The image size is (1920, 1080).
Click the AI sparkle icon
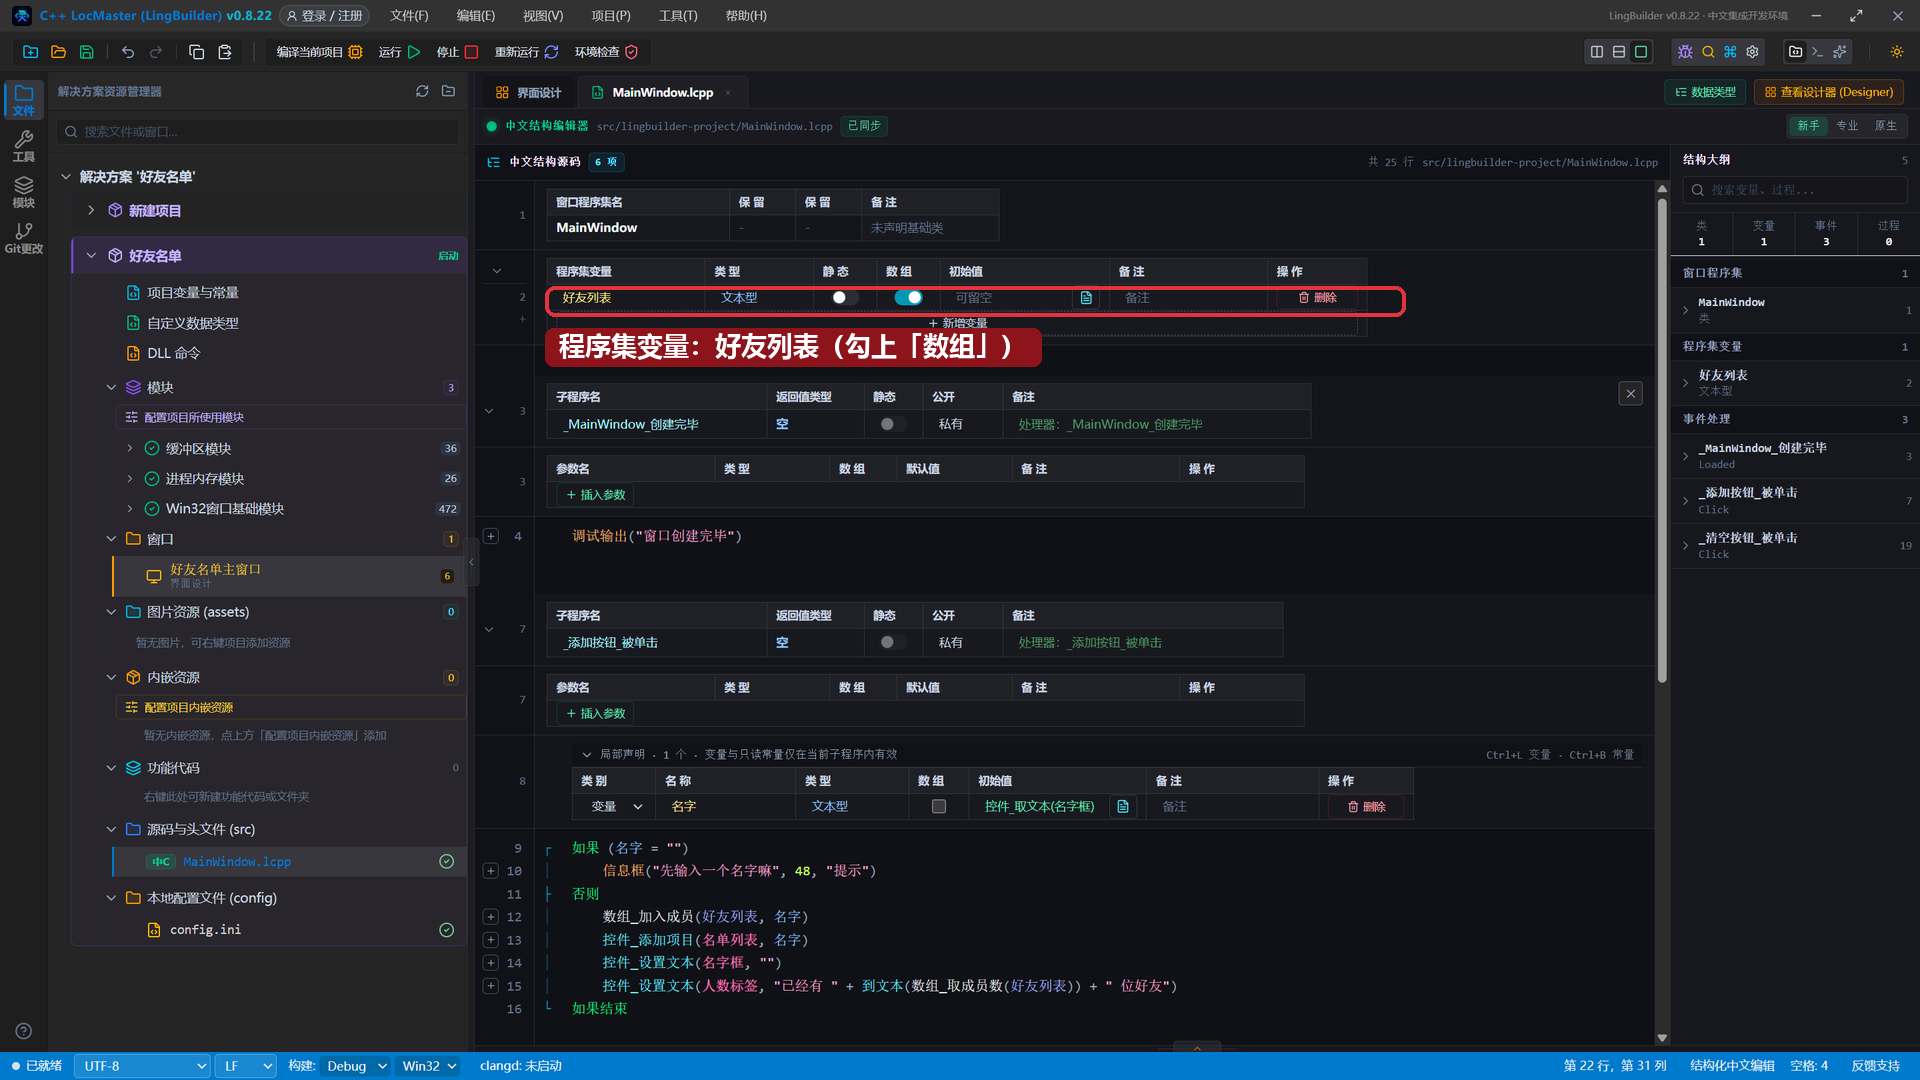(x=1840, y=52)
